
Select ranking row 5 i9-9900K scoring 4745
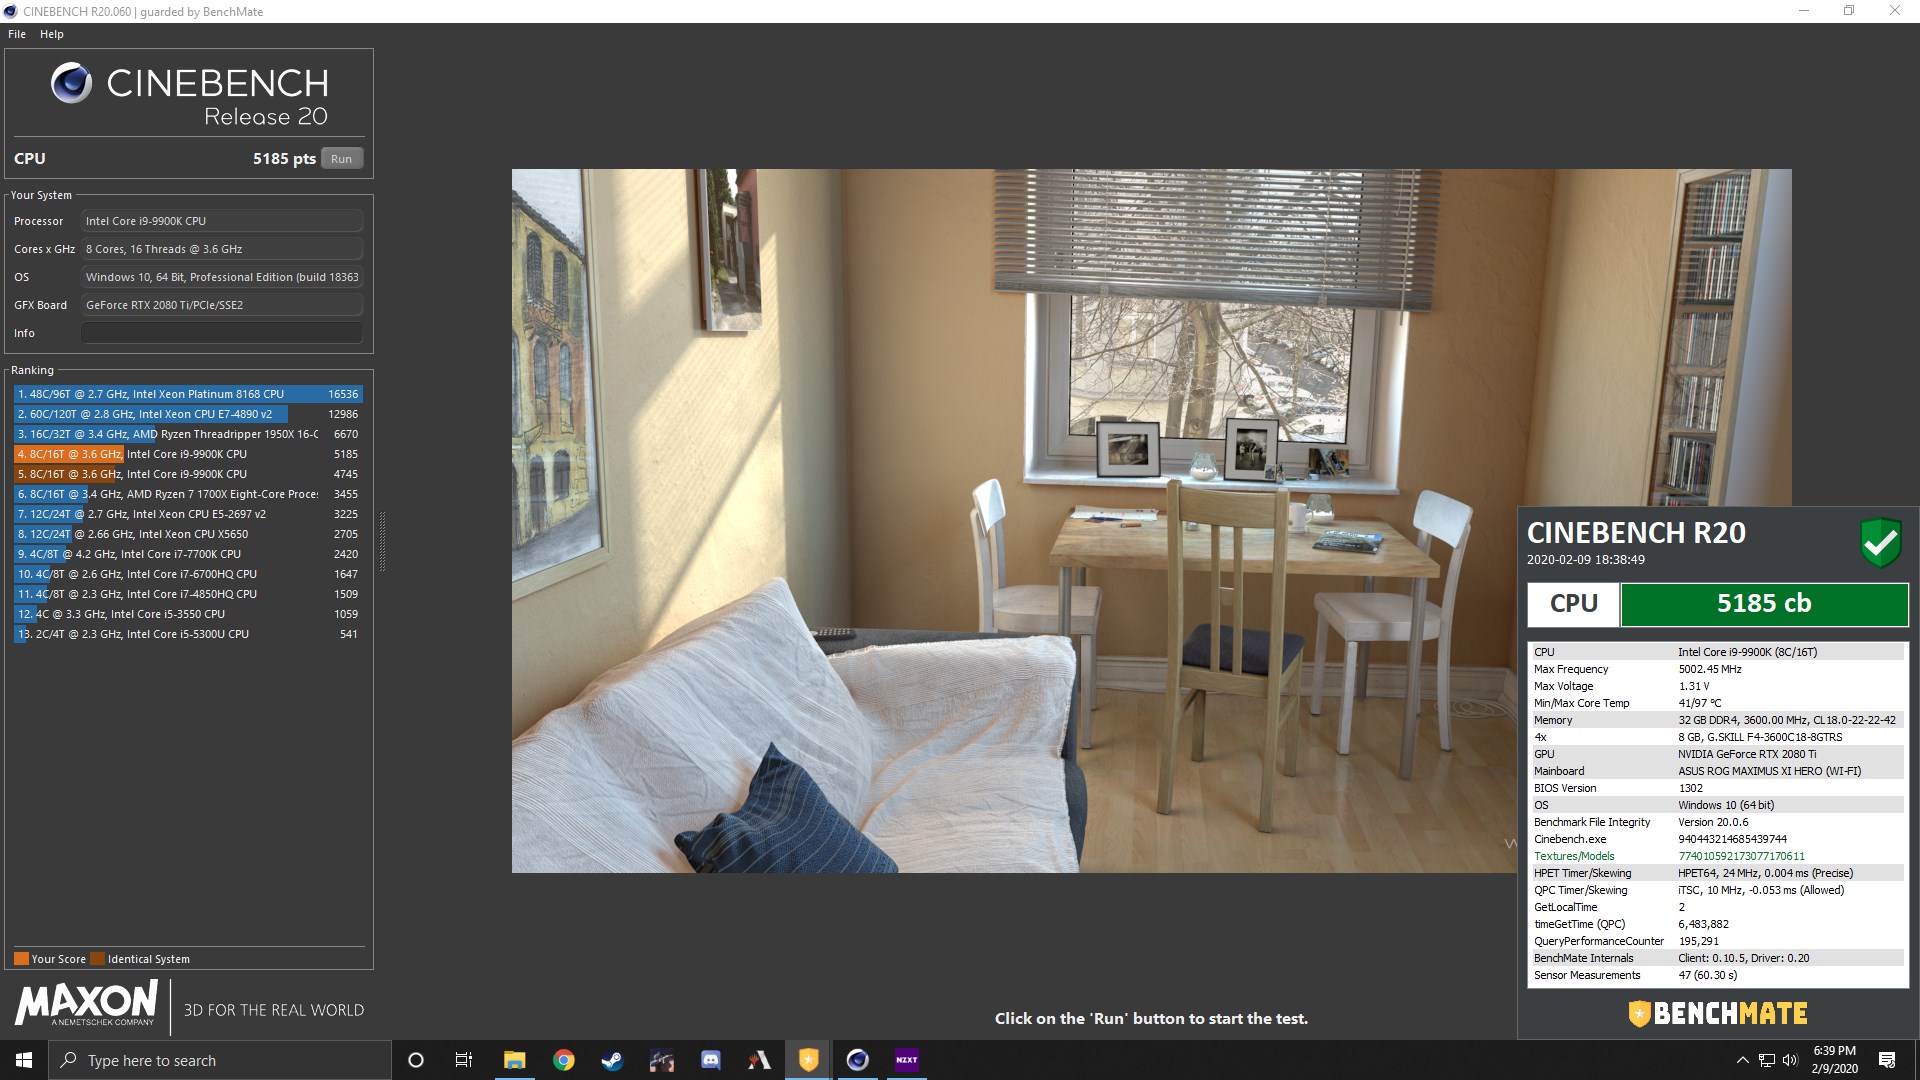pos(188,474)
